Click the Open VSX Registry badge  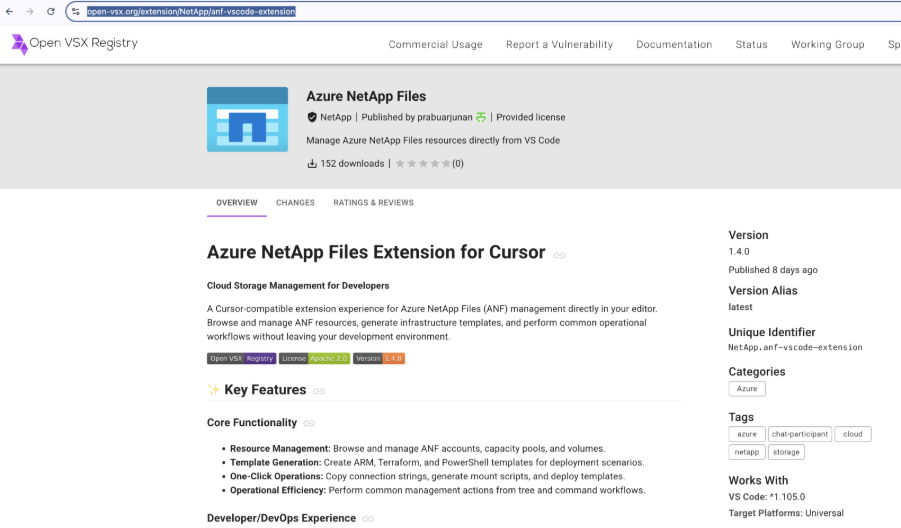[241, 359]
